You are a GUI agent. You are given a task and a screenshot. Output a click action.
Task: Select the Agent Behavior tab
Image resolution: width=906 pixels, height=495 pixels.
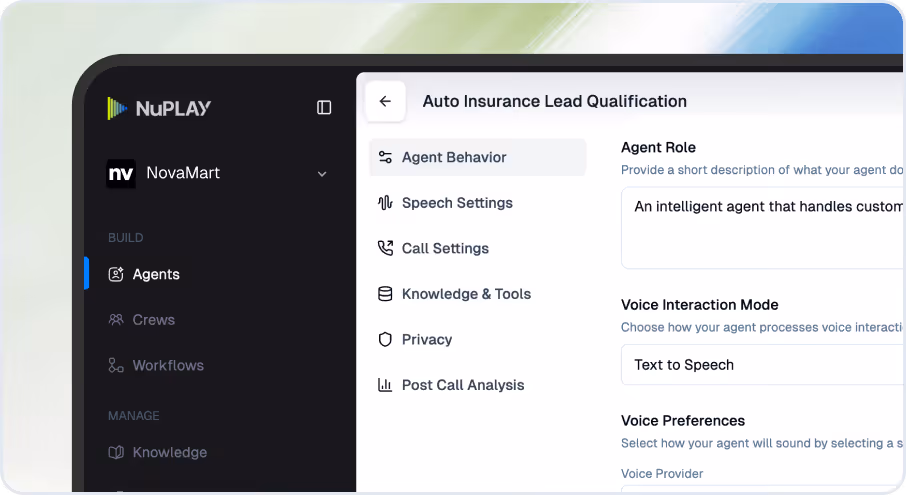pos(477,157)
